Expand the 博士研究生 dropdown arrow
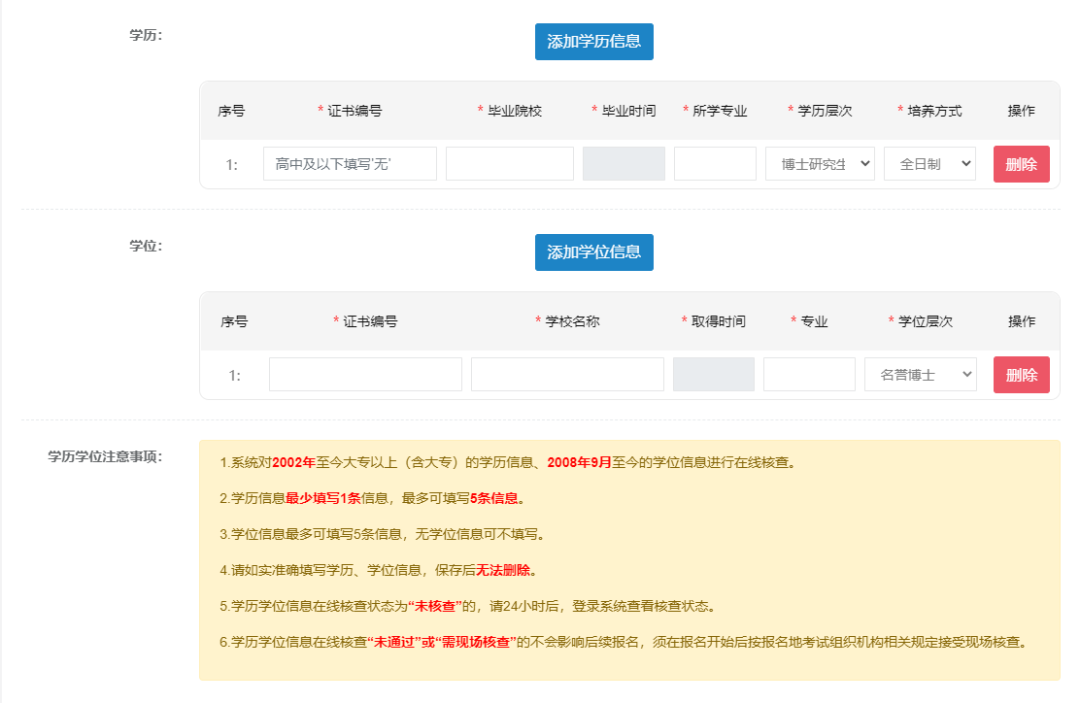Image resolution: width=1080 pixels, height=703 pixels. (x=866, y=163)
